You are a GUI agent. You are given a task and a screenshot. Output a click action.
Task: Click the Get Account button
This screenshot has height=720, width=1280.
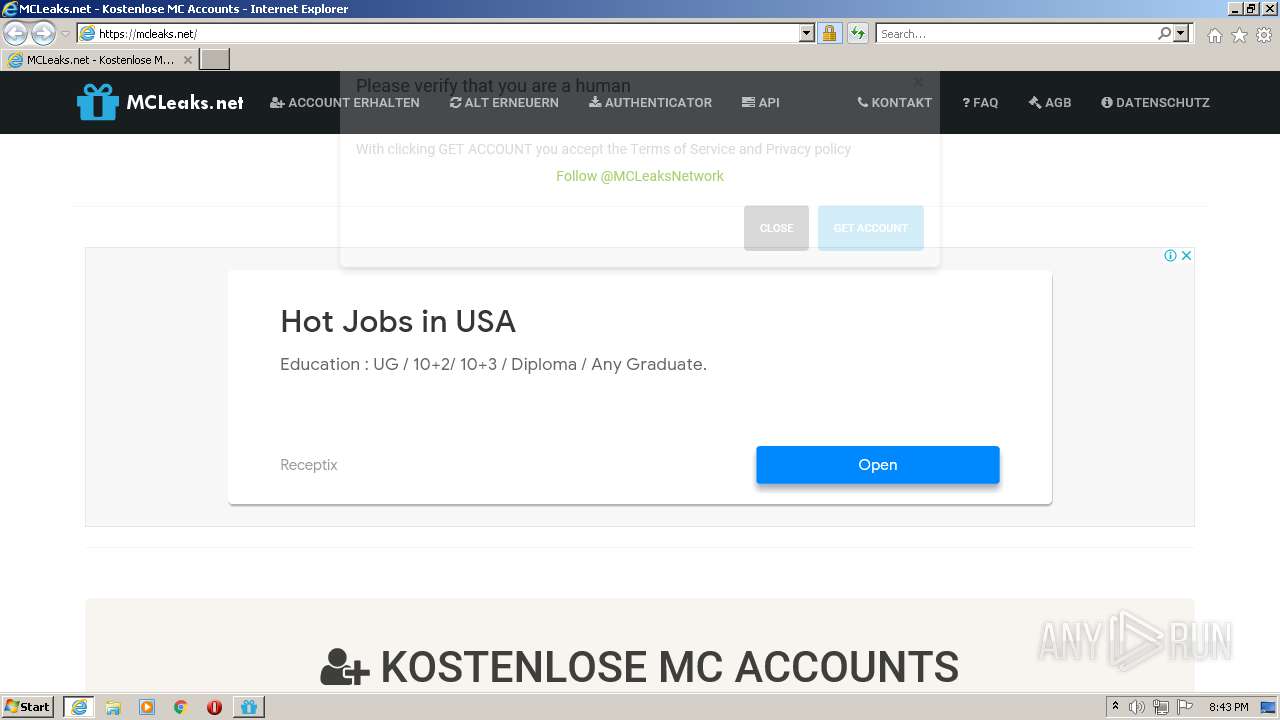point(871,228)
